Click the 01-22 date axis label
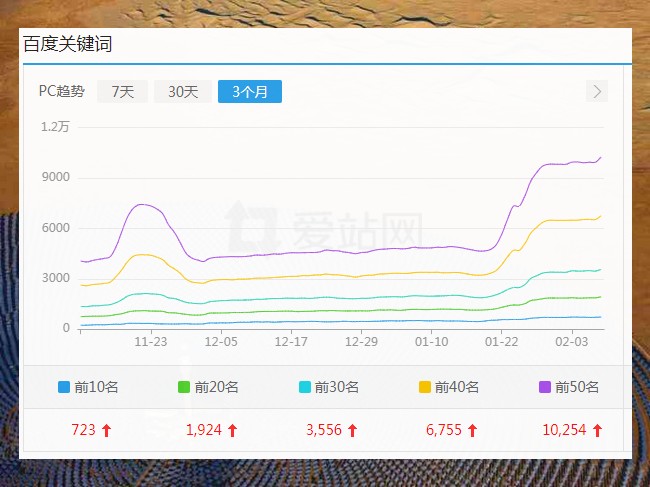 coord(502,342)
